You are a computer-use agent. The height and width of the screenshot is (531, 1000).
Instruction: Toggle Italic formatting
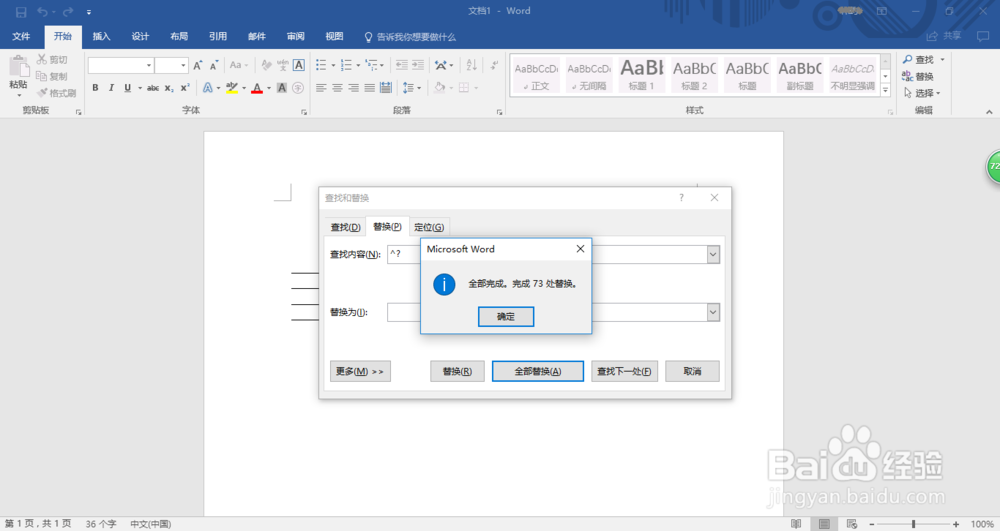(111, 88)
